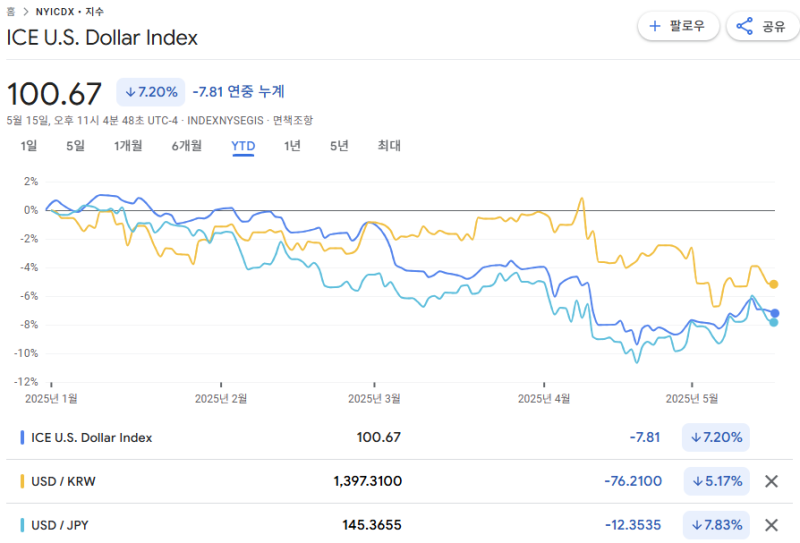Click the dark blue Dollar Index endpoint dot
Screen dimensions: 800x543
pyautogui.click(x=774, y=313)
